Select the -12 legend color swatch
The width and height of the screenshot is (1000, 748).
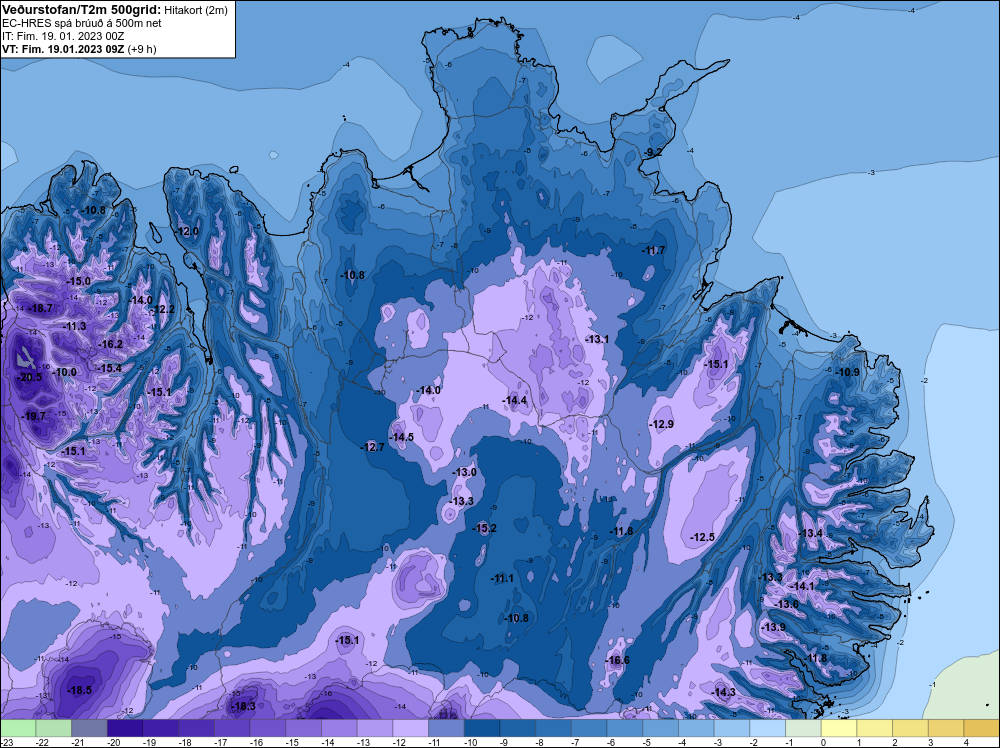410,728
